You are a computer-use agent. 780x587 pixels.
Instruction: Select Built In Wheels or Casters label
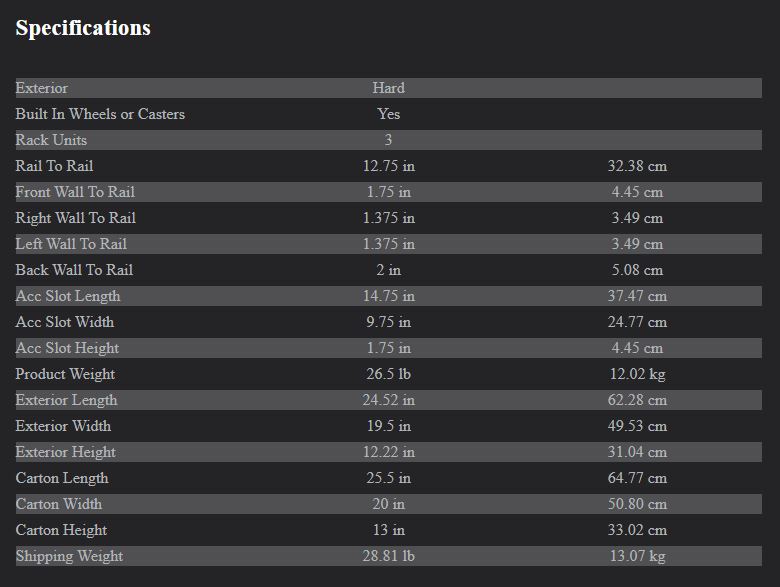(x=100, y=114)
